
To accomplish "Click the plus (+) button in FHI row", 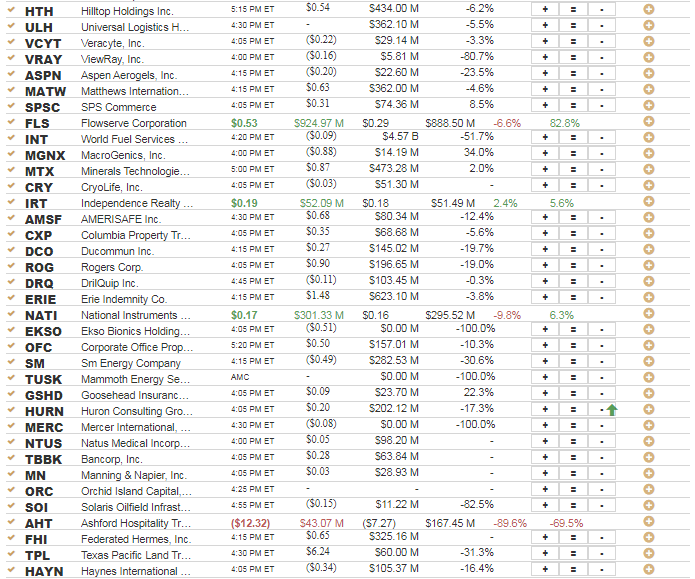I will click(x=545, y=537).
